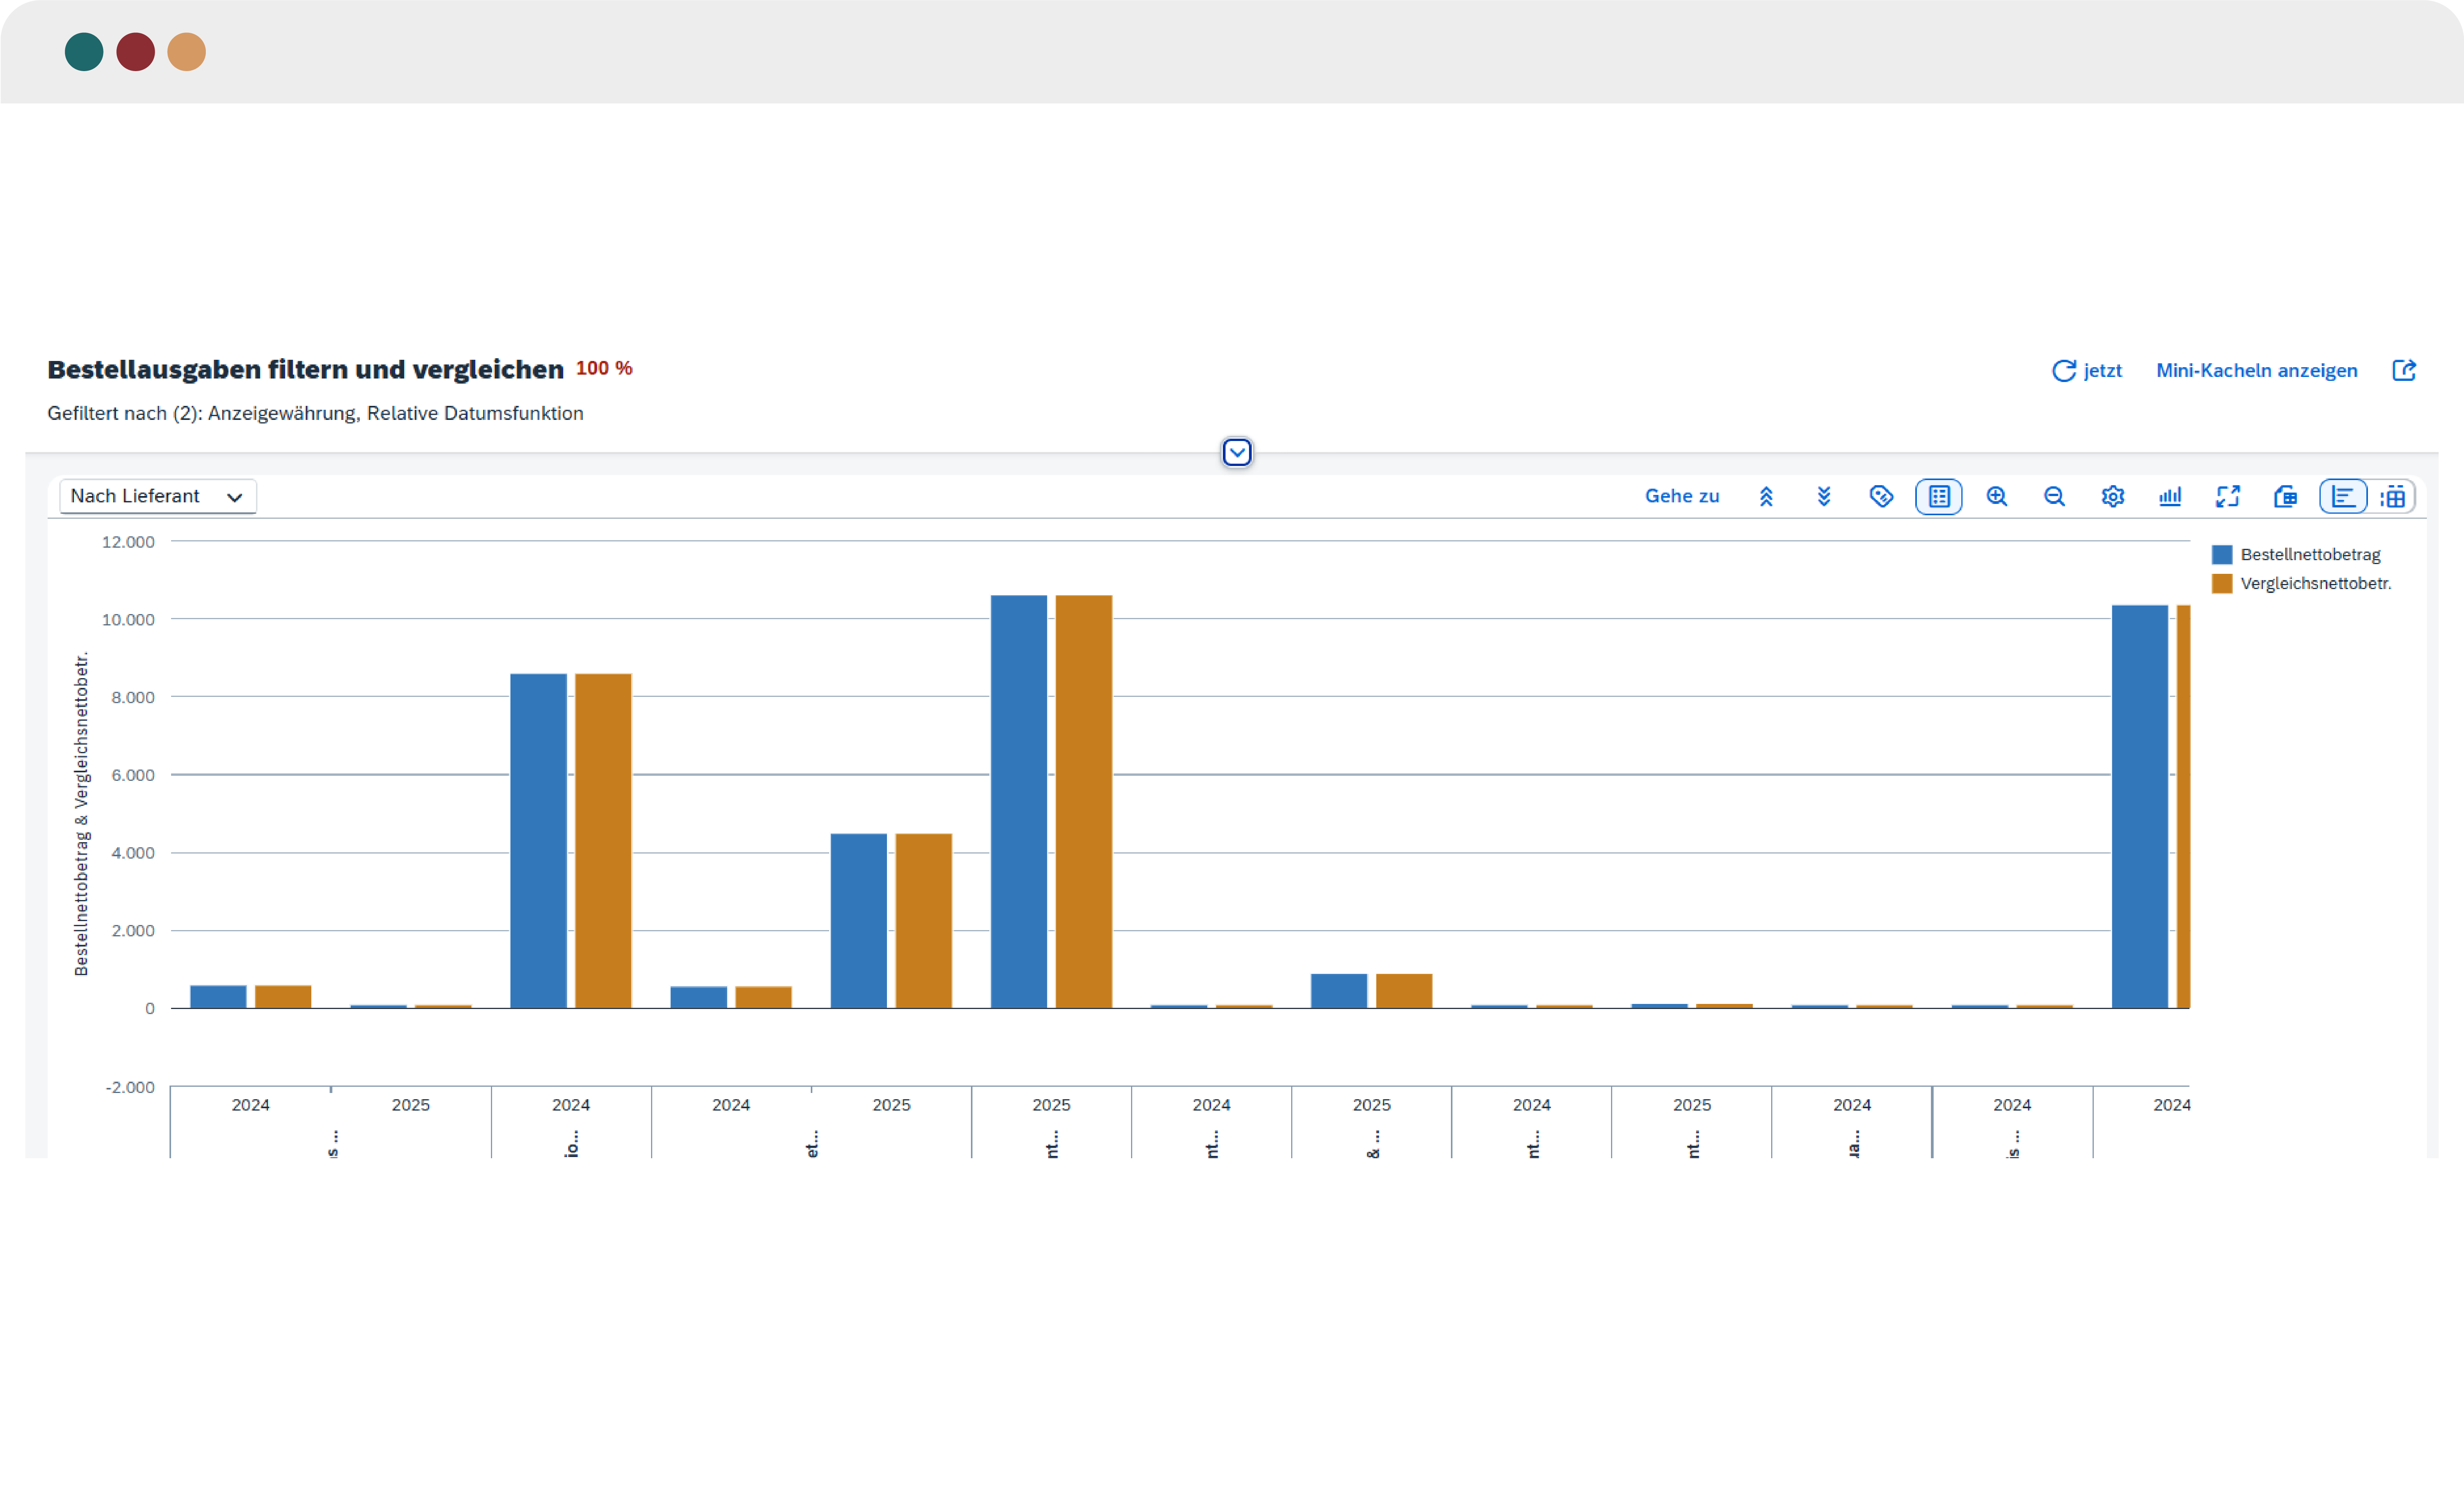Click the 100 % indicator in the title

[x=604, y=369]
